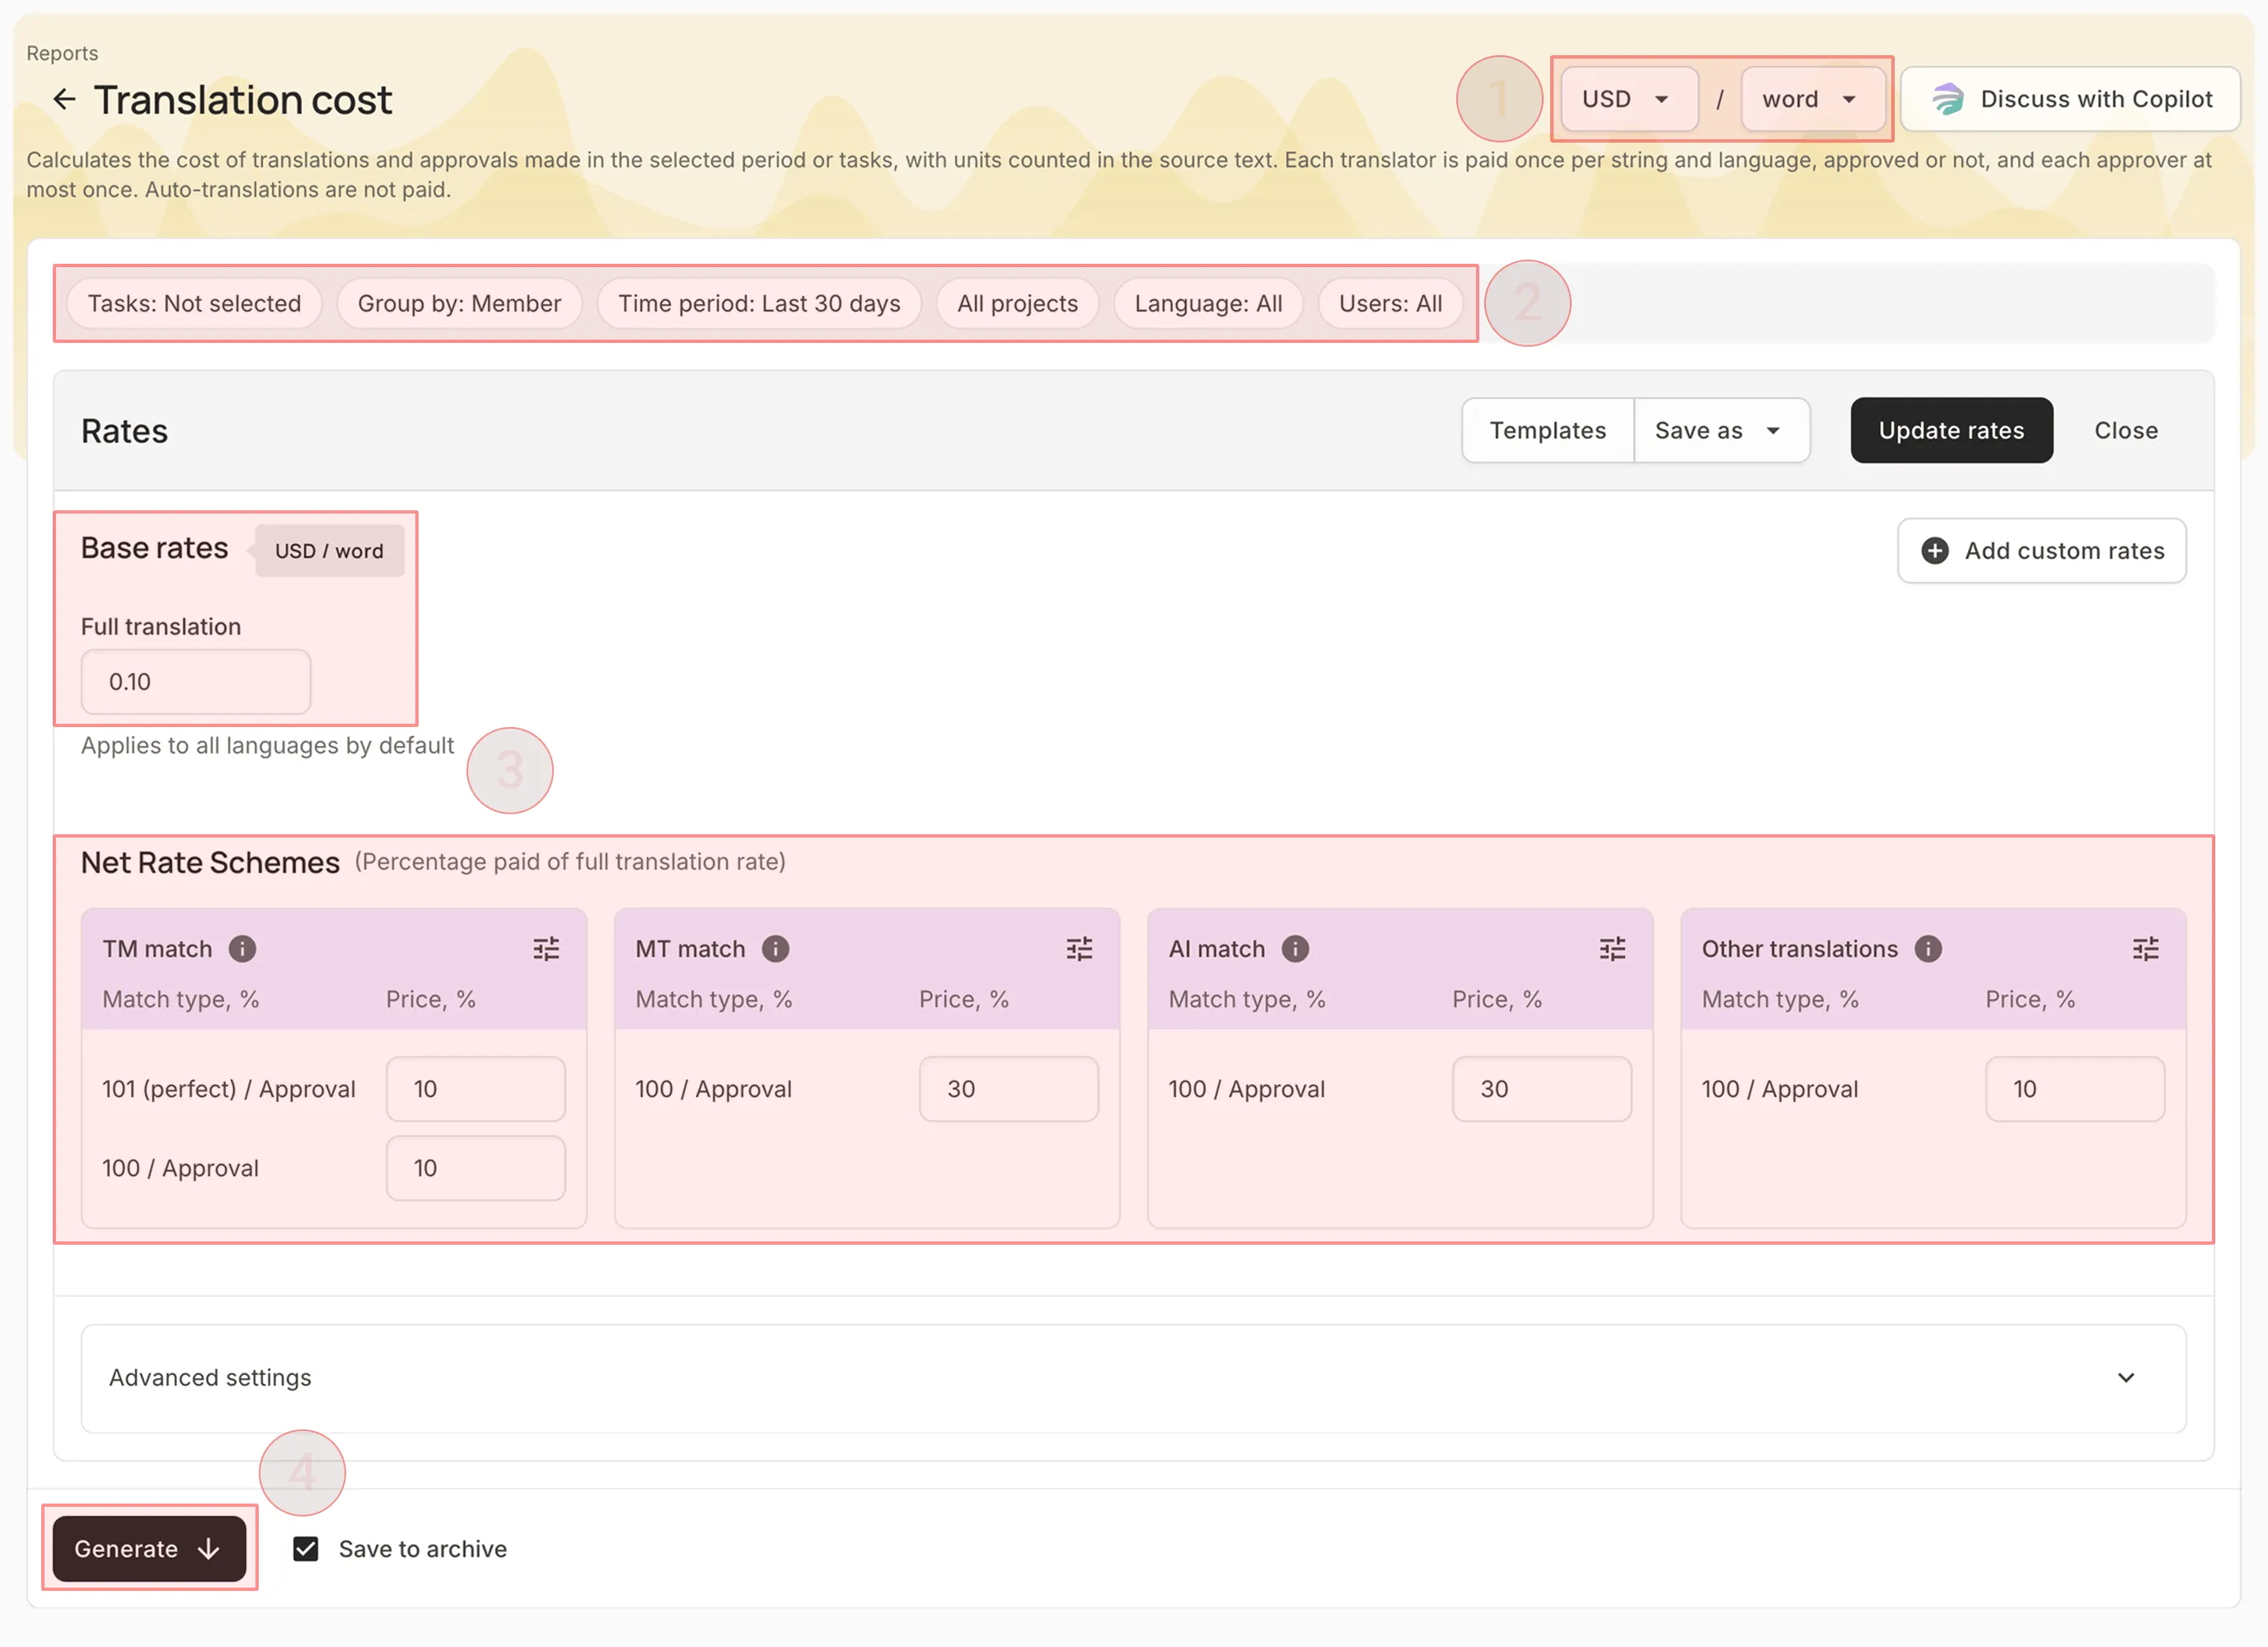The image size is (2268, 1647).
Task: Open the All projects filter
Action: [x=1017, y=303]
